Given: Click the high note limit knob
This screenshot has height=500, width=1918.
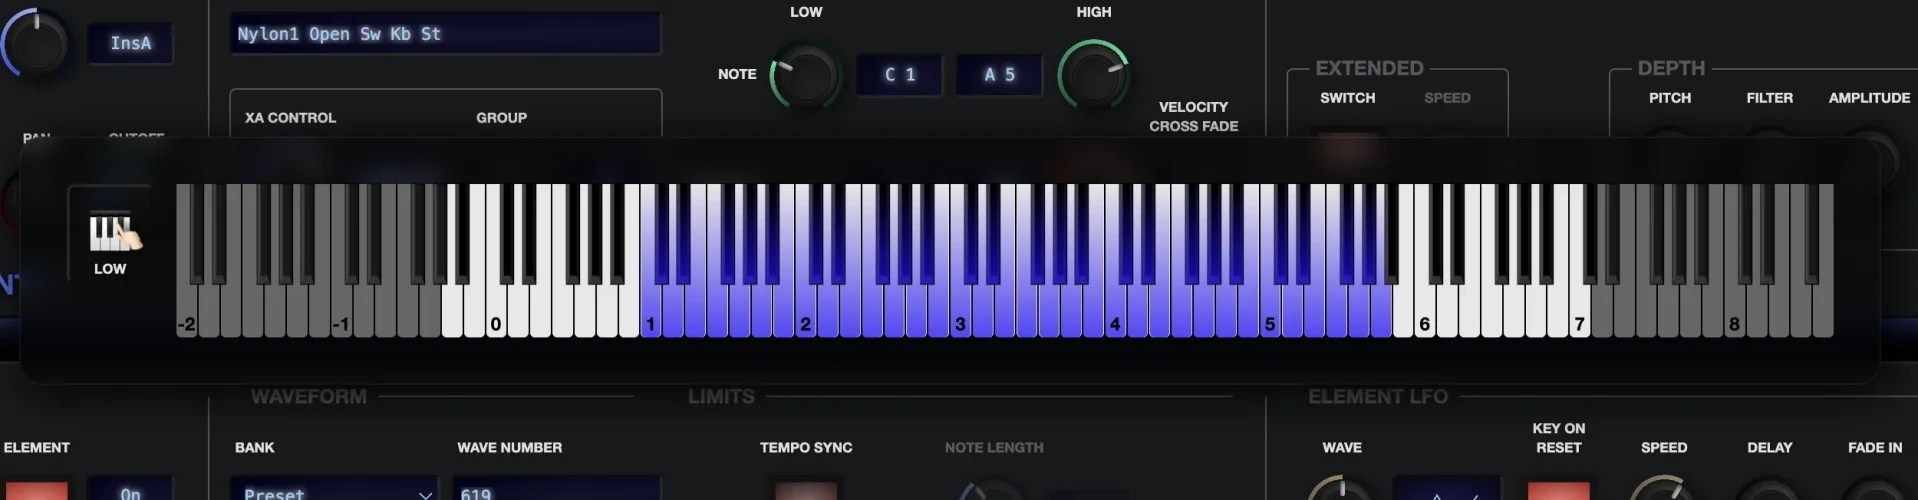Looking at the screenshot, I should pos(1093,75).
